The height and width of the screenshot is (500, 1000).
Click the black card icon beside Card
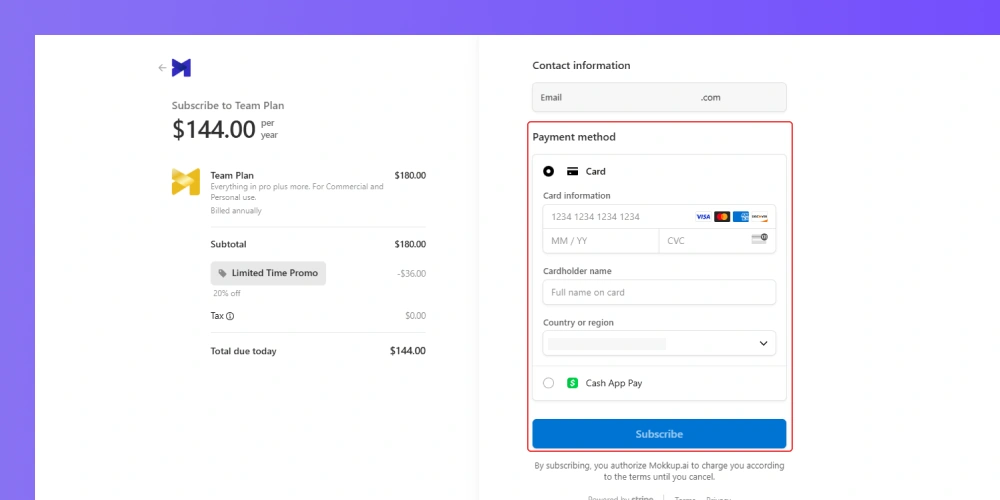pos(573,172)
